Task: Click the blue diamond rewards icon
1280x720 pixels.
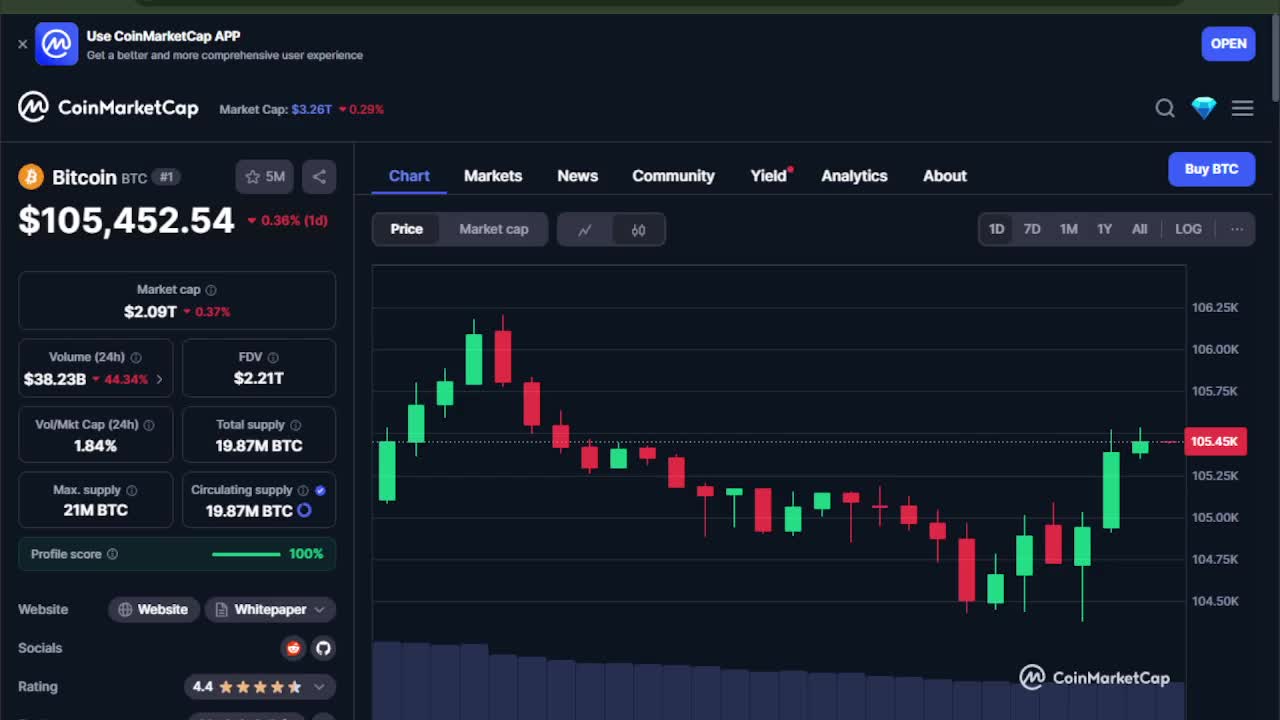Action: pyautogui.click(x=1204, y=108)
